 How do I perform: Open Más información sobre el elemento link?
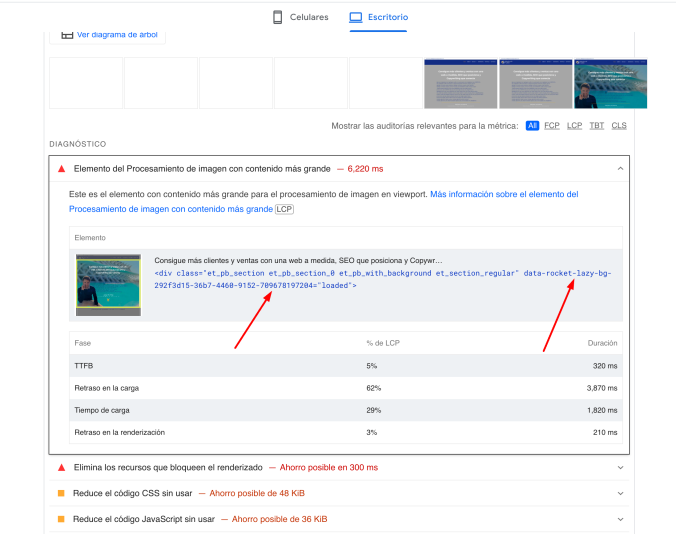(504, 194)
